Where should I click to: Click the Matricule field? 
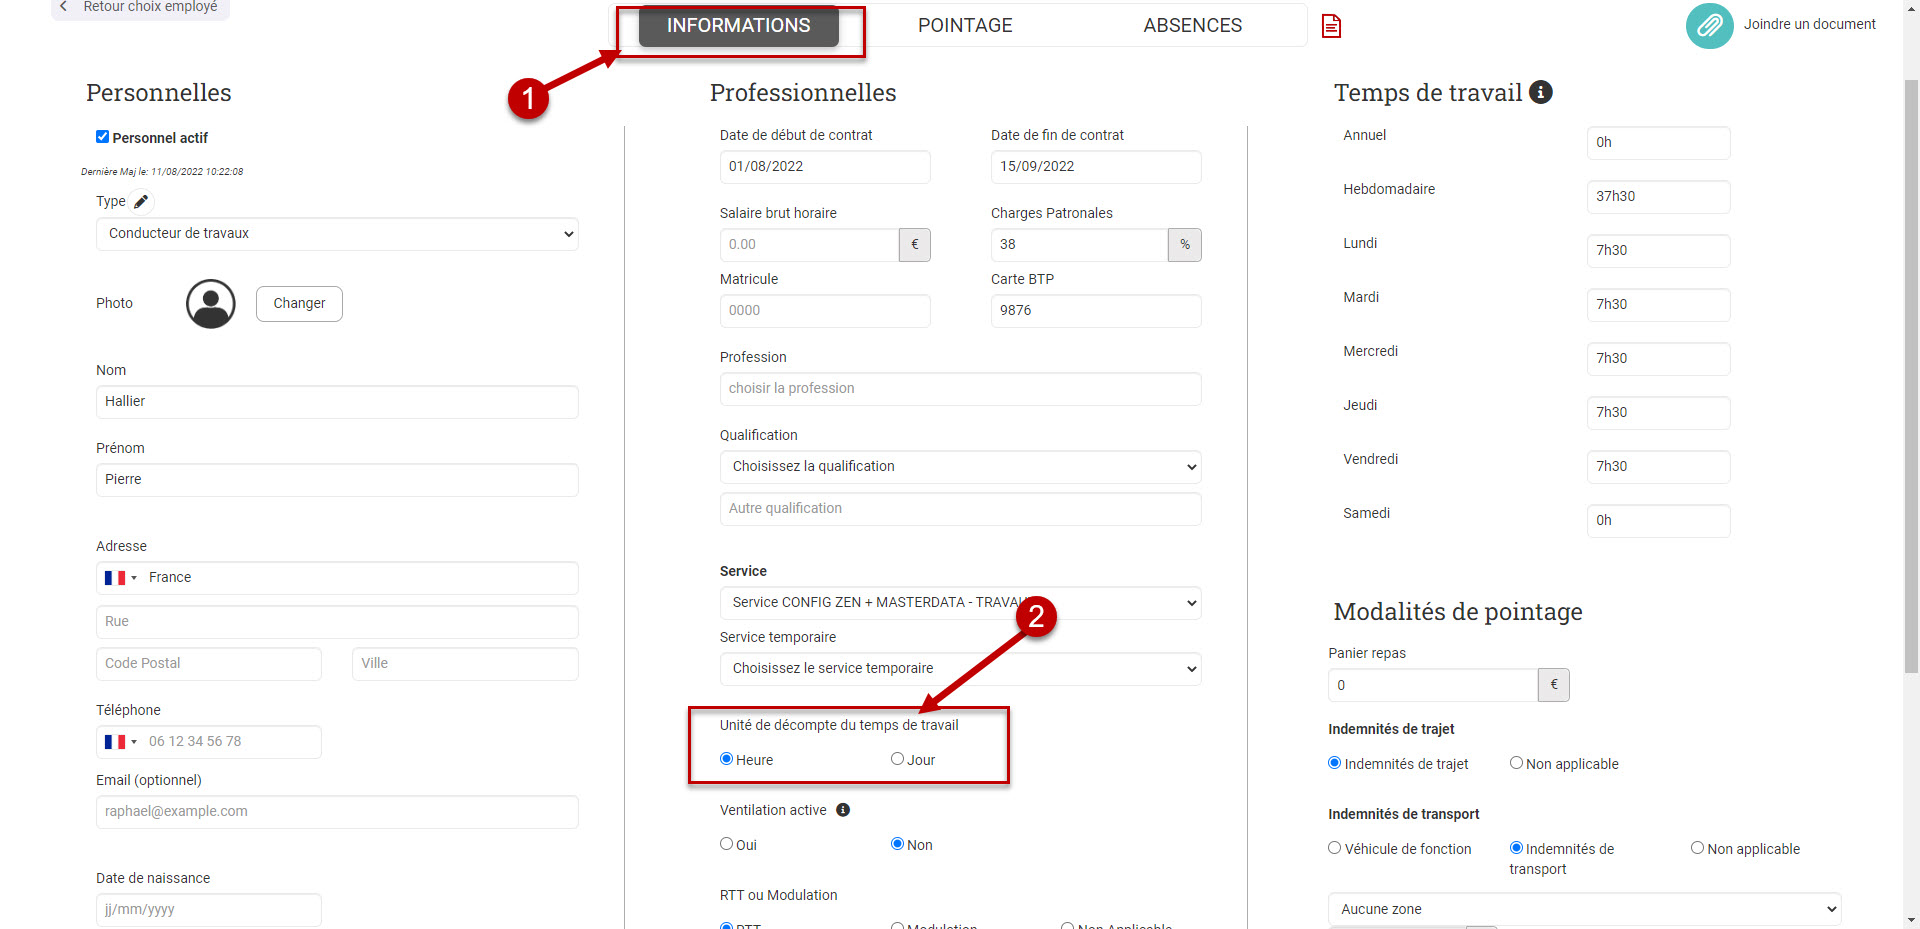825,311
